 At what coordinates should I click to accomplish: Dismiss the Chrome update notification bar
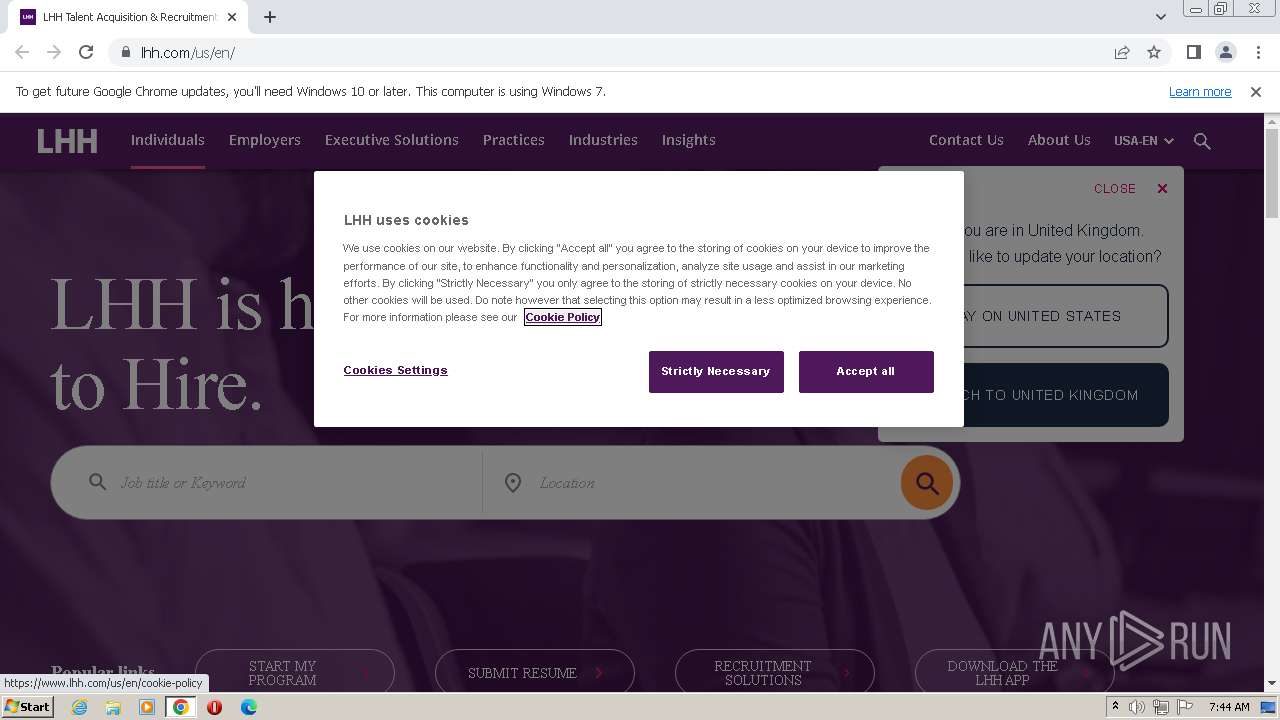tap(1256, 92)
